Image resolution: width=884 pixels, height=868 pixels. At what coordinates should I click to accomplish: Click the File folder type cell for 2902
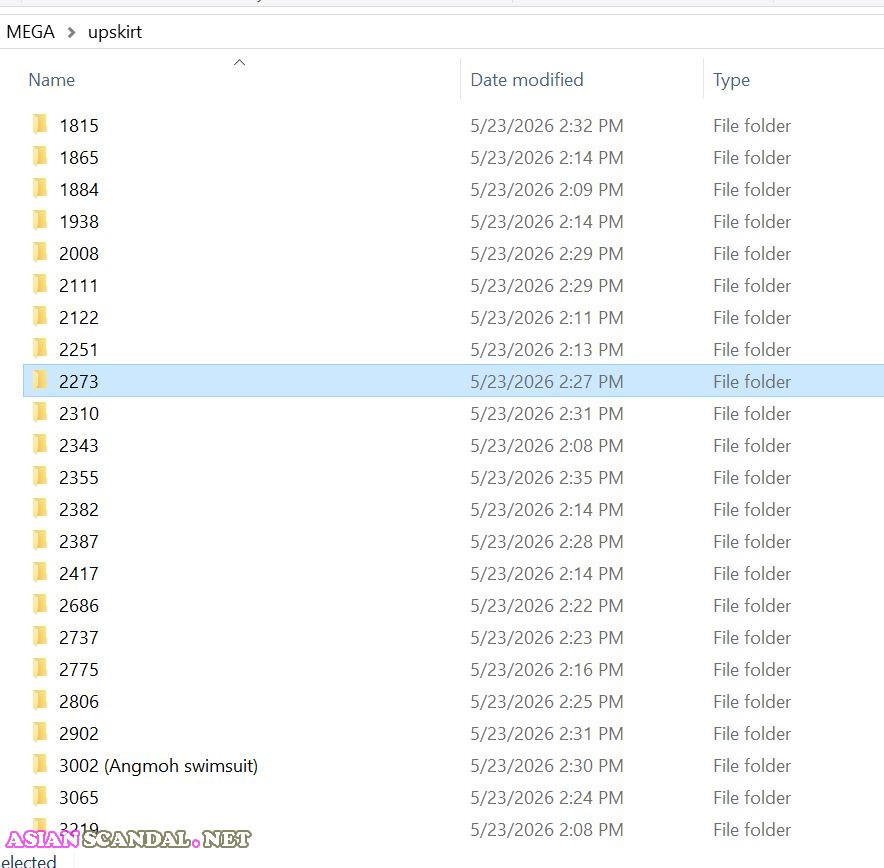click(752, 734)
